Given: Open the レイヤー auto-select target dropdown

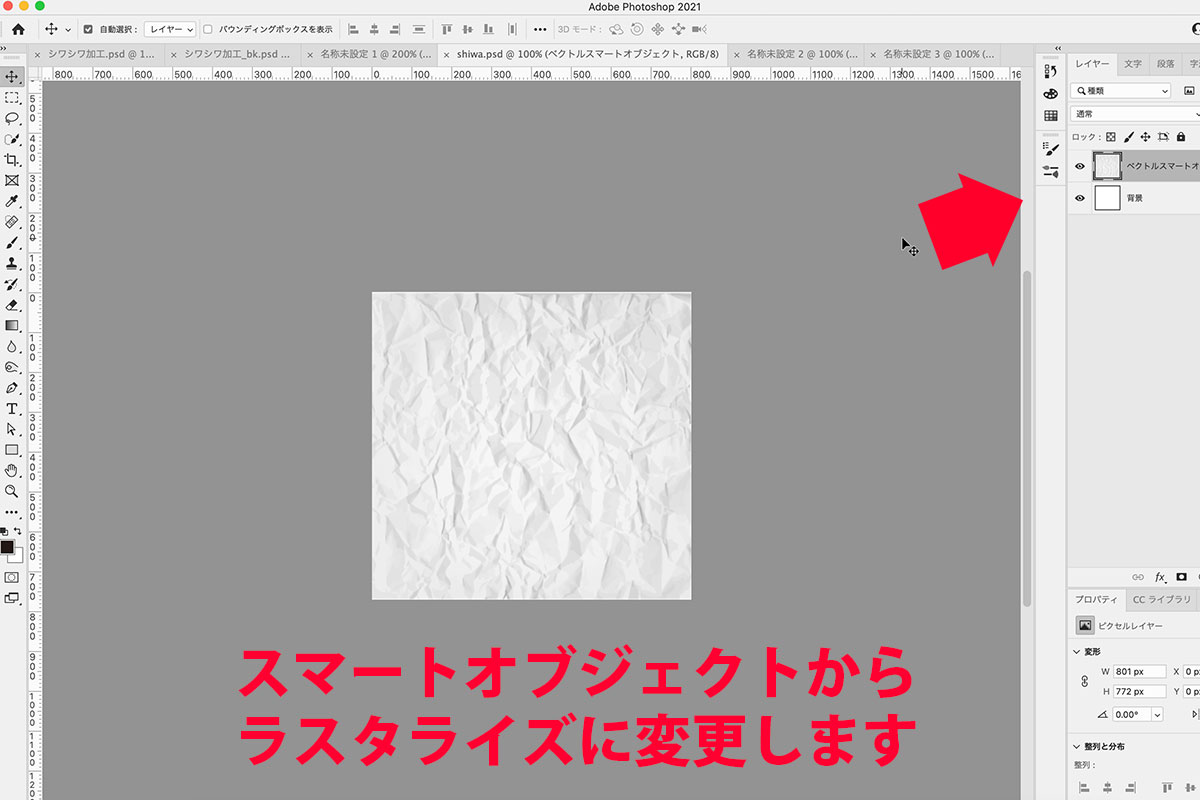Looking at the screenshot, I should tap(169, 30).
